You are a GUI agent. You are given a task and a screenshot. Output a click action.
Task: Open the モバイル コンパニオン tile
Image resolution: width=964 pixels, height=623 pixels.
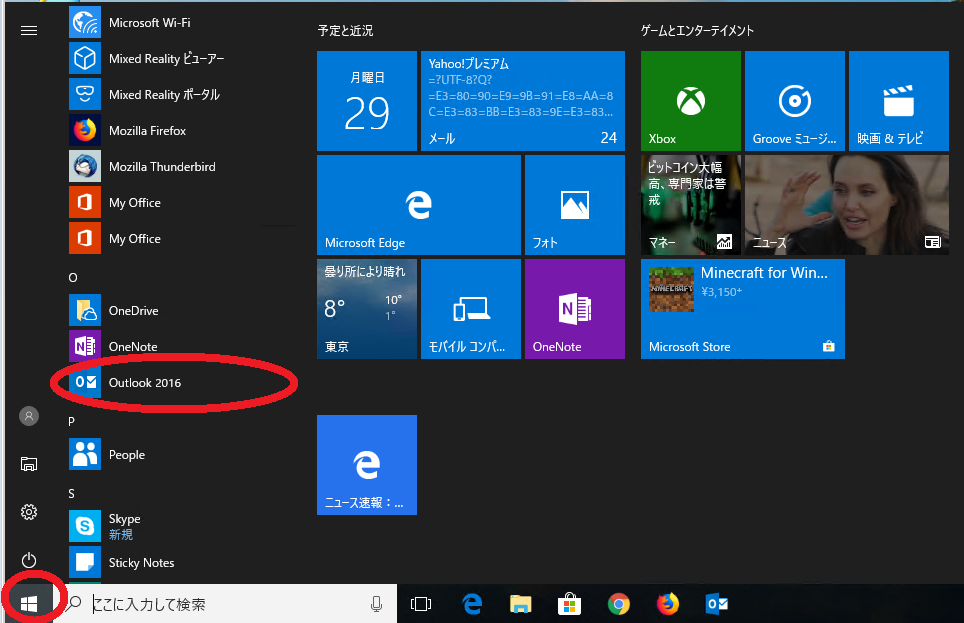pyautogui.click(x=471, y=309)
